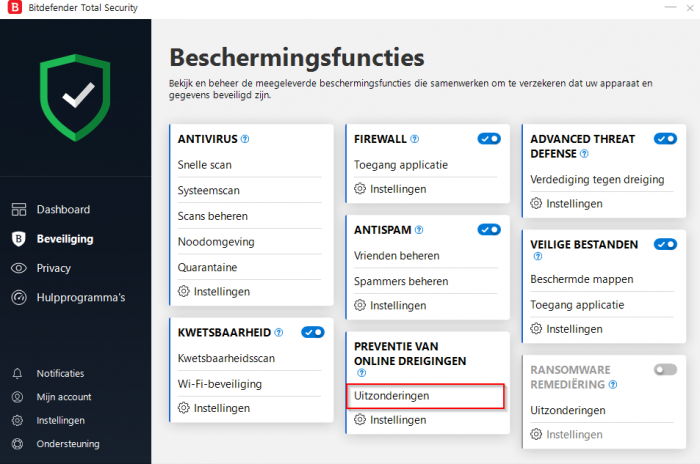
Task: Disable the Firewall toggle
Action: [489, 139]
